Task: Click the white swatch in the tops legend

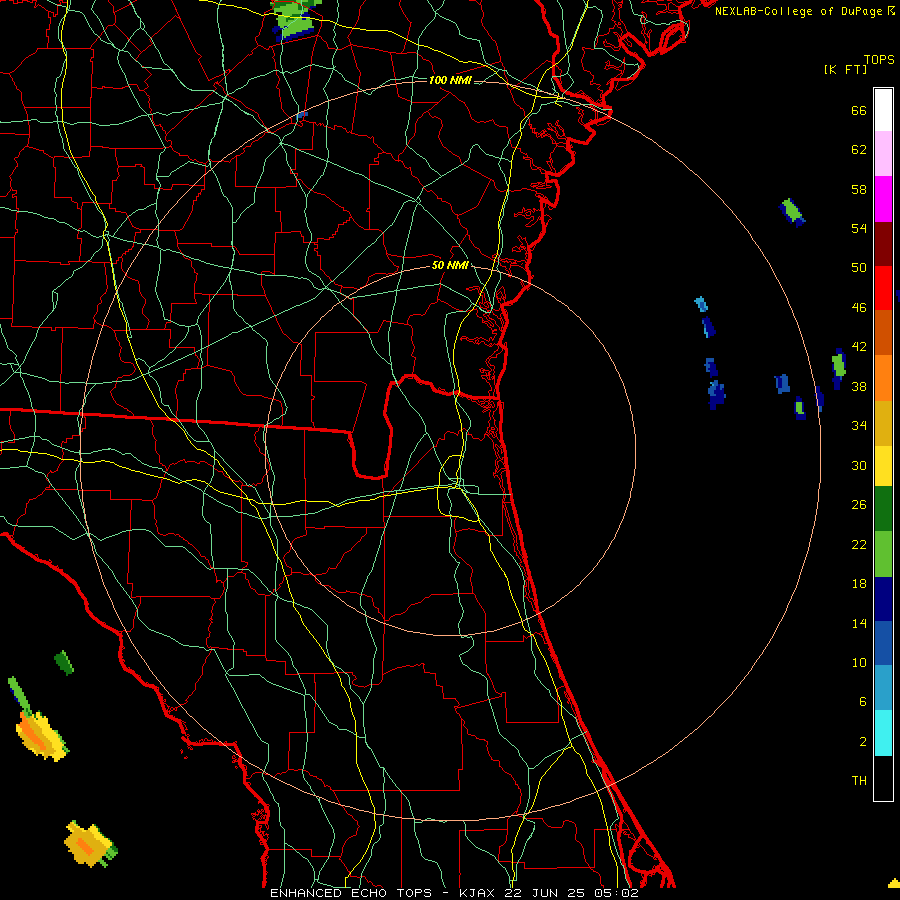Action: [x=883, y=110]
